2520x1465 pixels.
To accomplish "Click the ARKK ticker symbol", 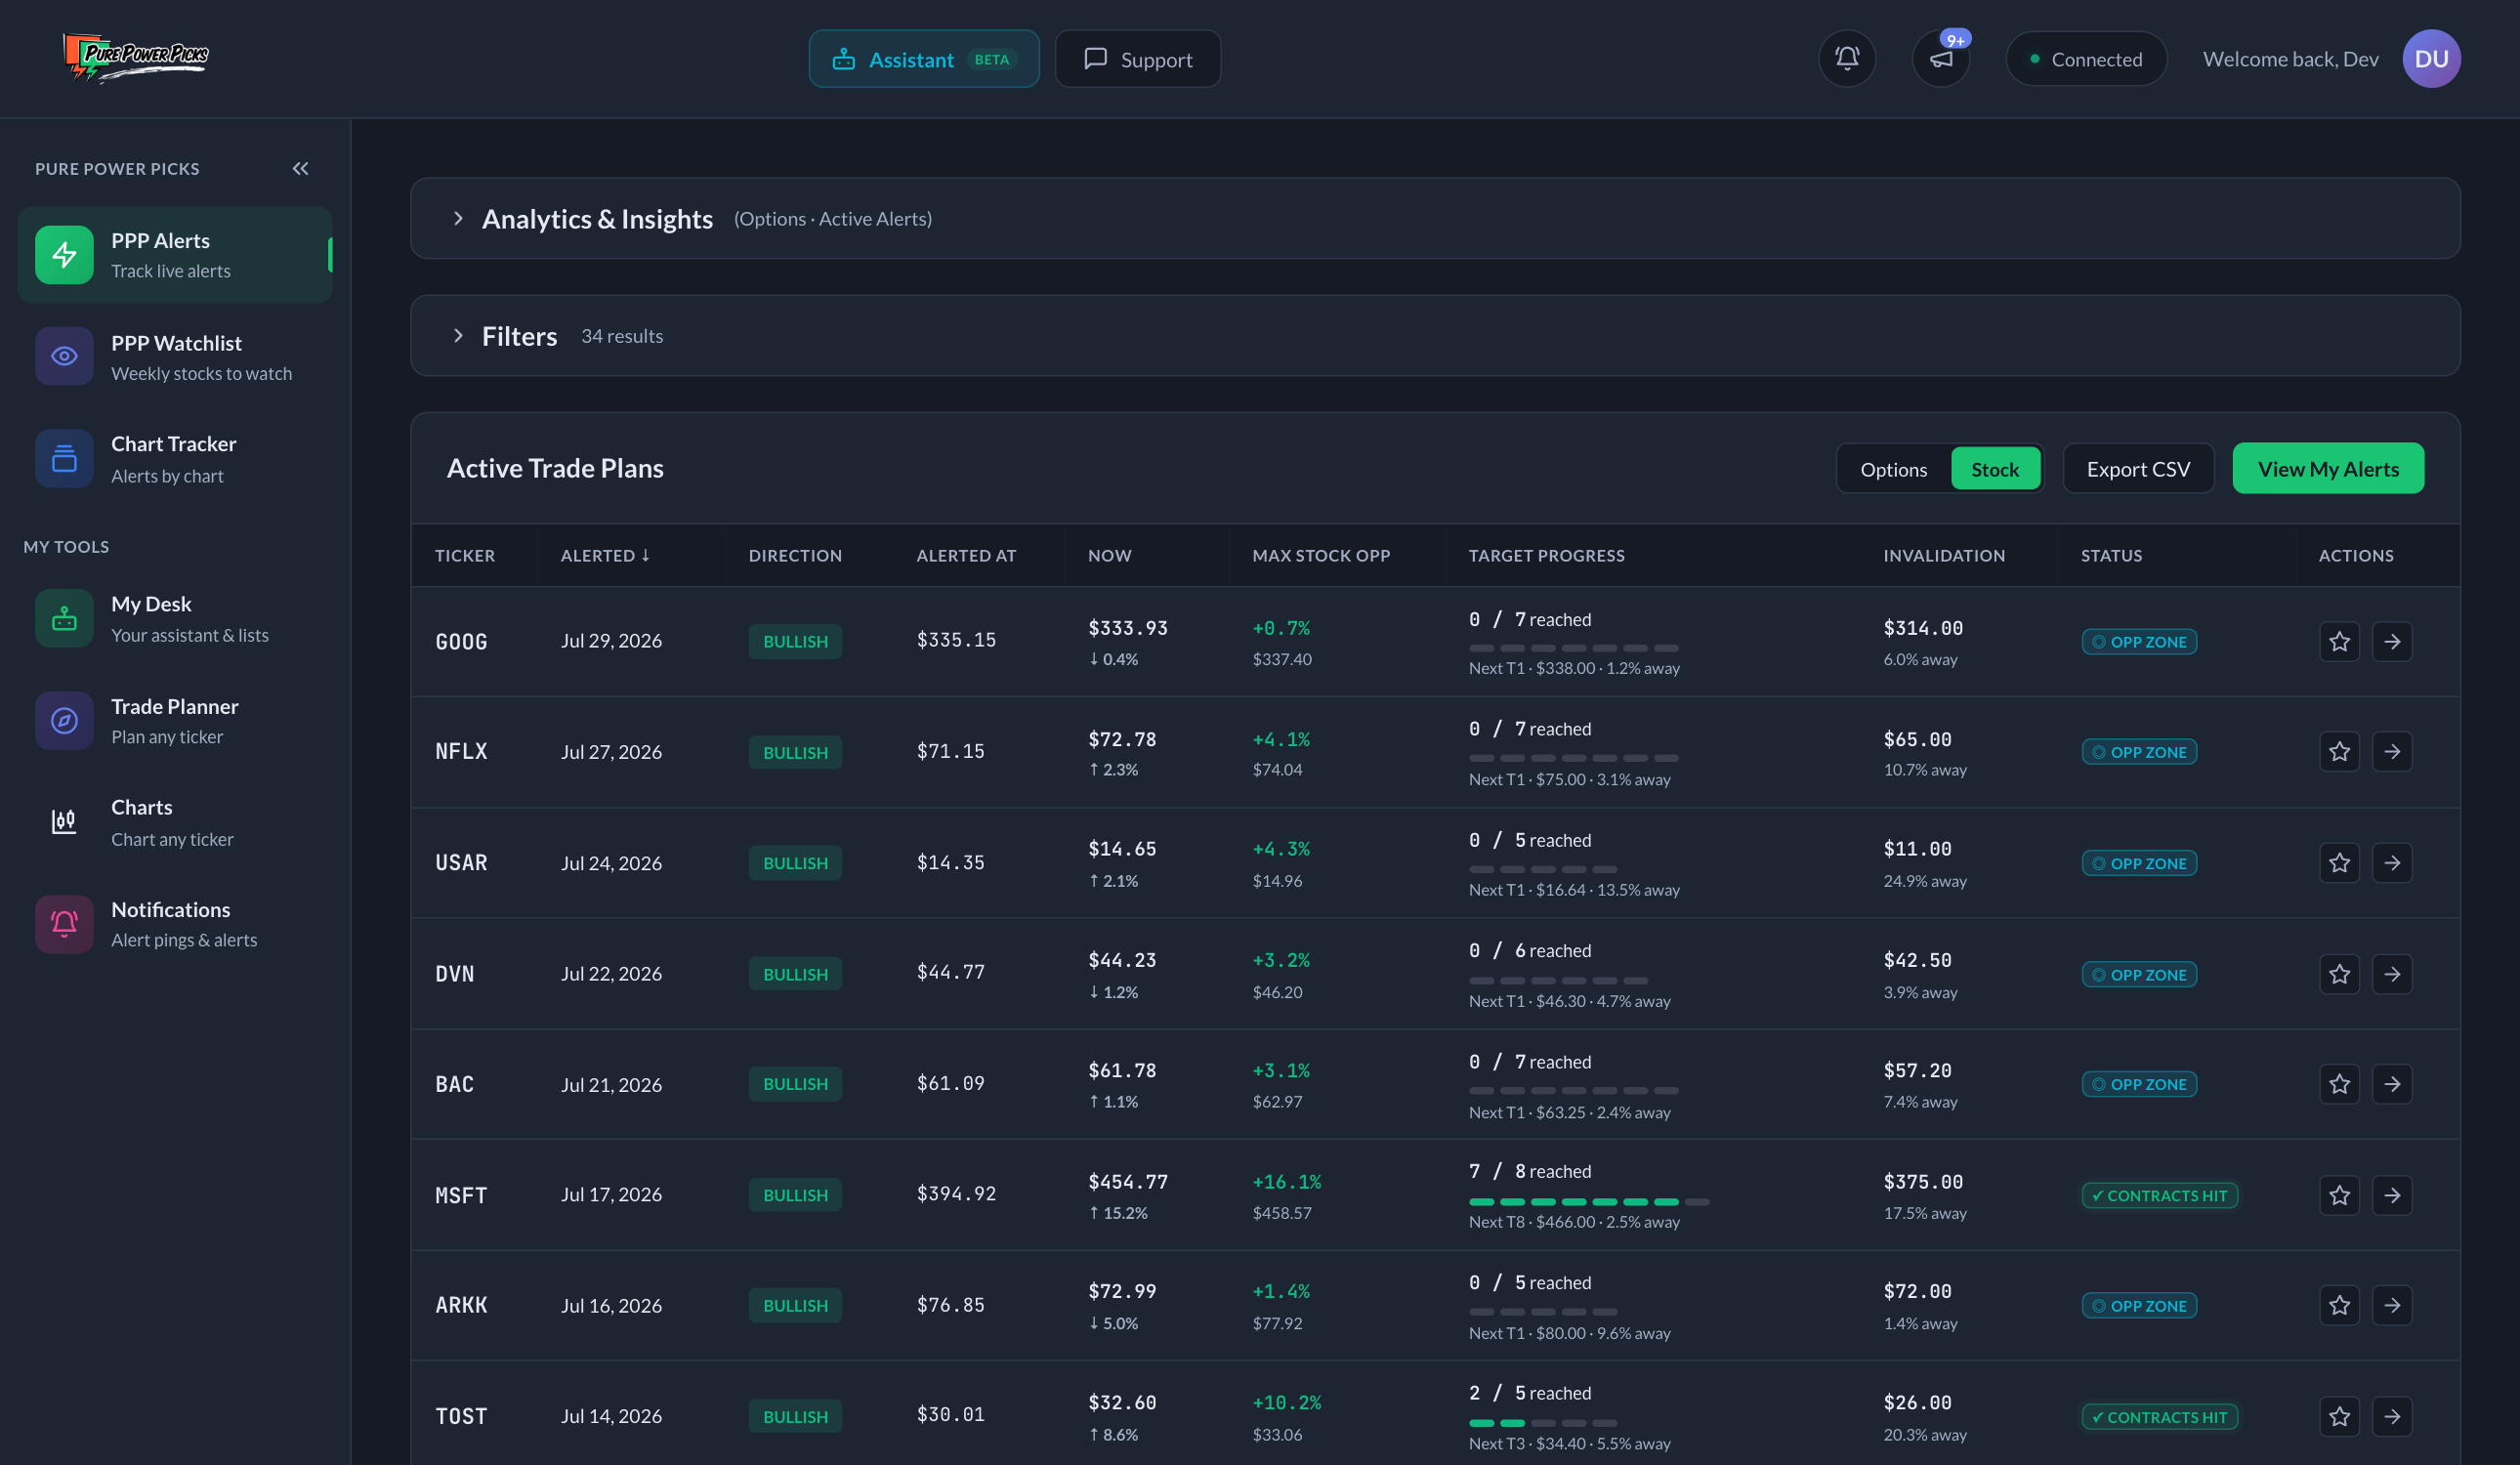I will point(461,1305).
